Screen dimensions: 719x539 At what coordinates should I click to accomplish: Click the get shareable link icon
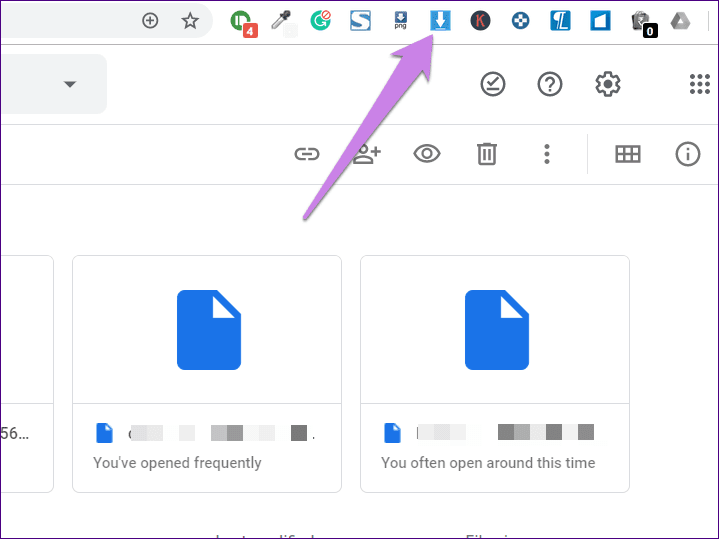click(x=307, y=154)
